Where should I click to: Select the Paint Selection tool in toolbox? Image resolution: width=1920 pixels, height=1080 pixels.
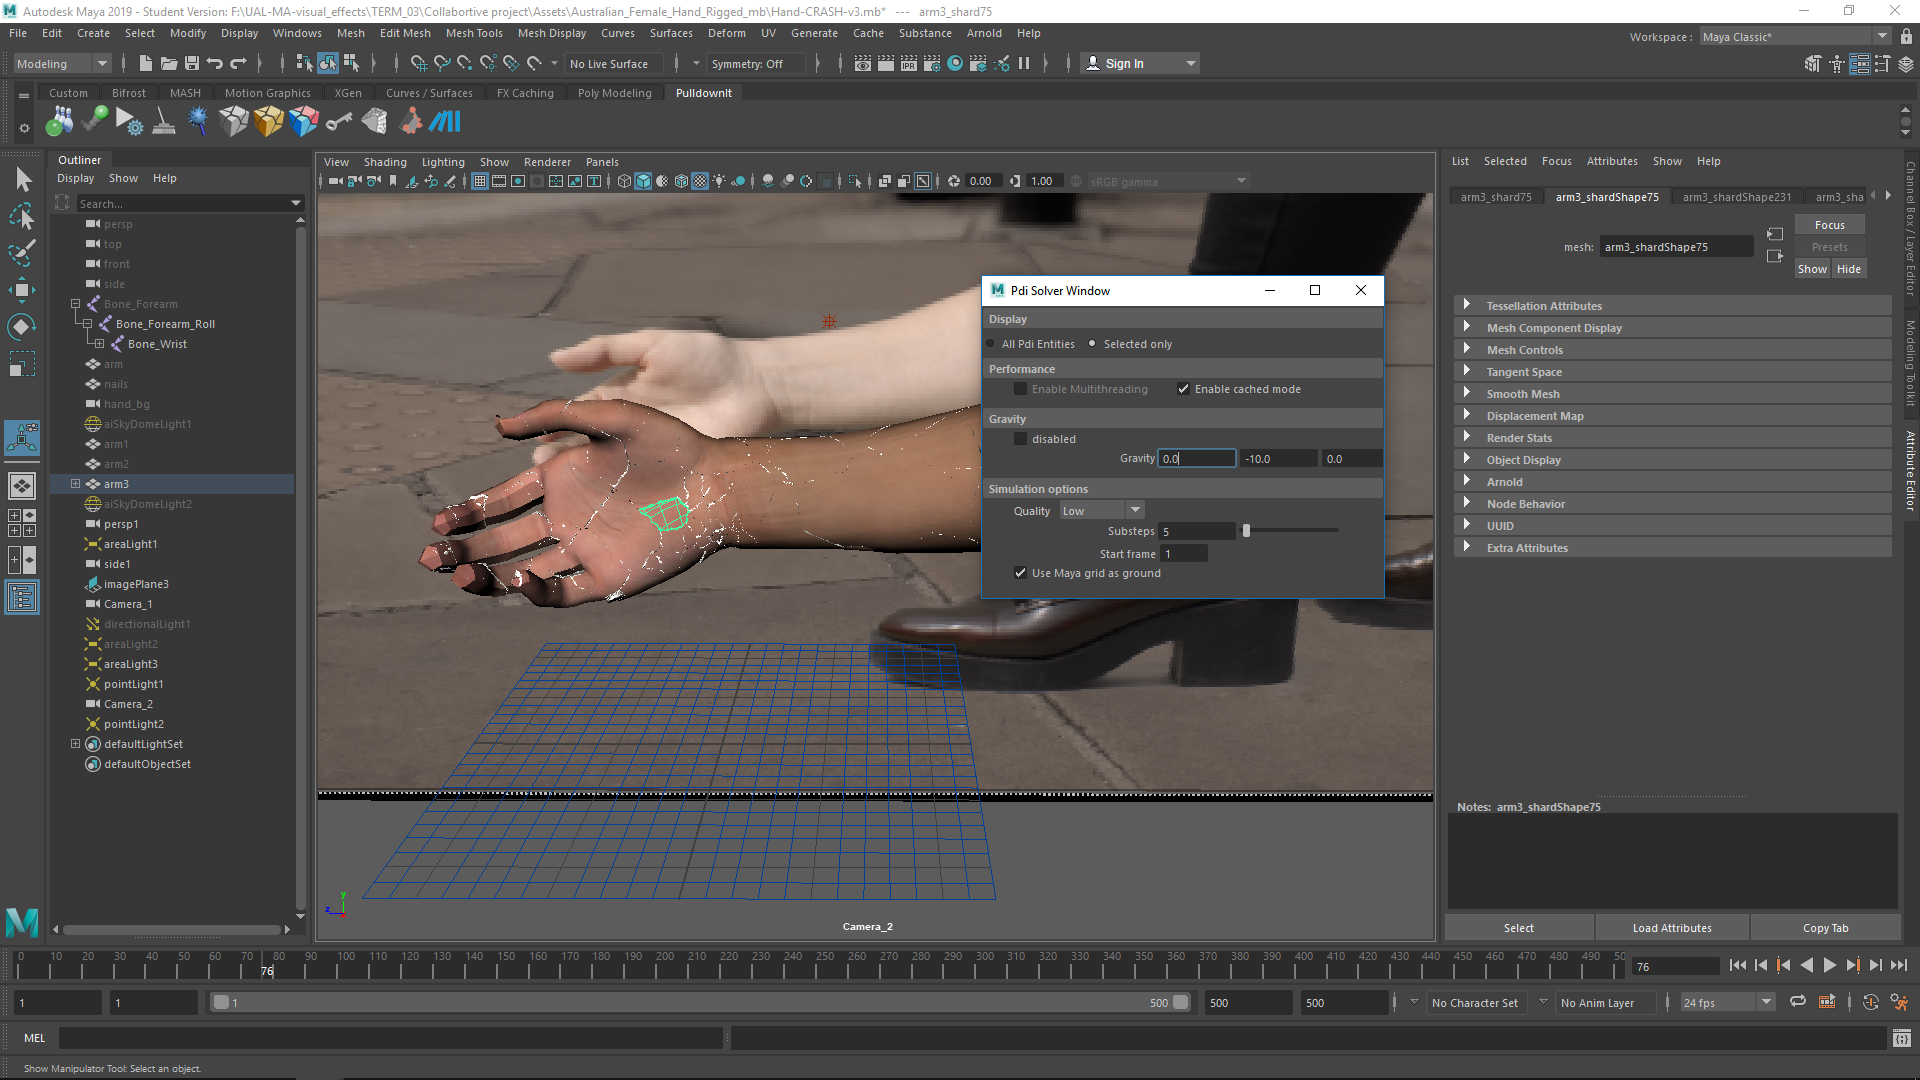(22, 252)
